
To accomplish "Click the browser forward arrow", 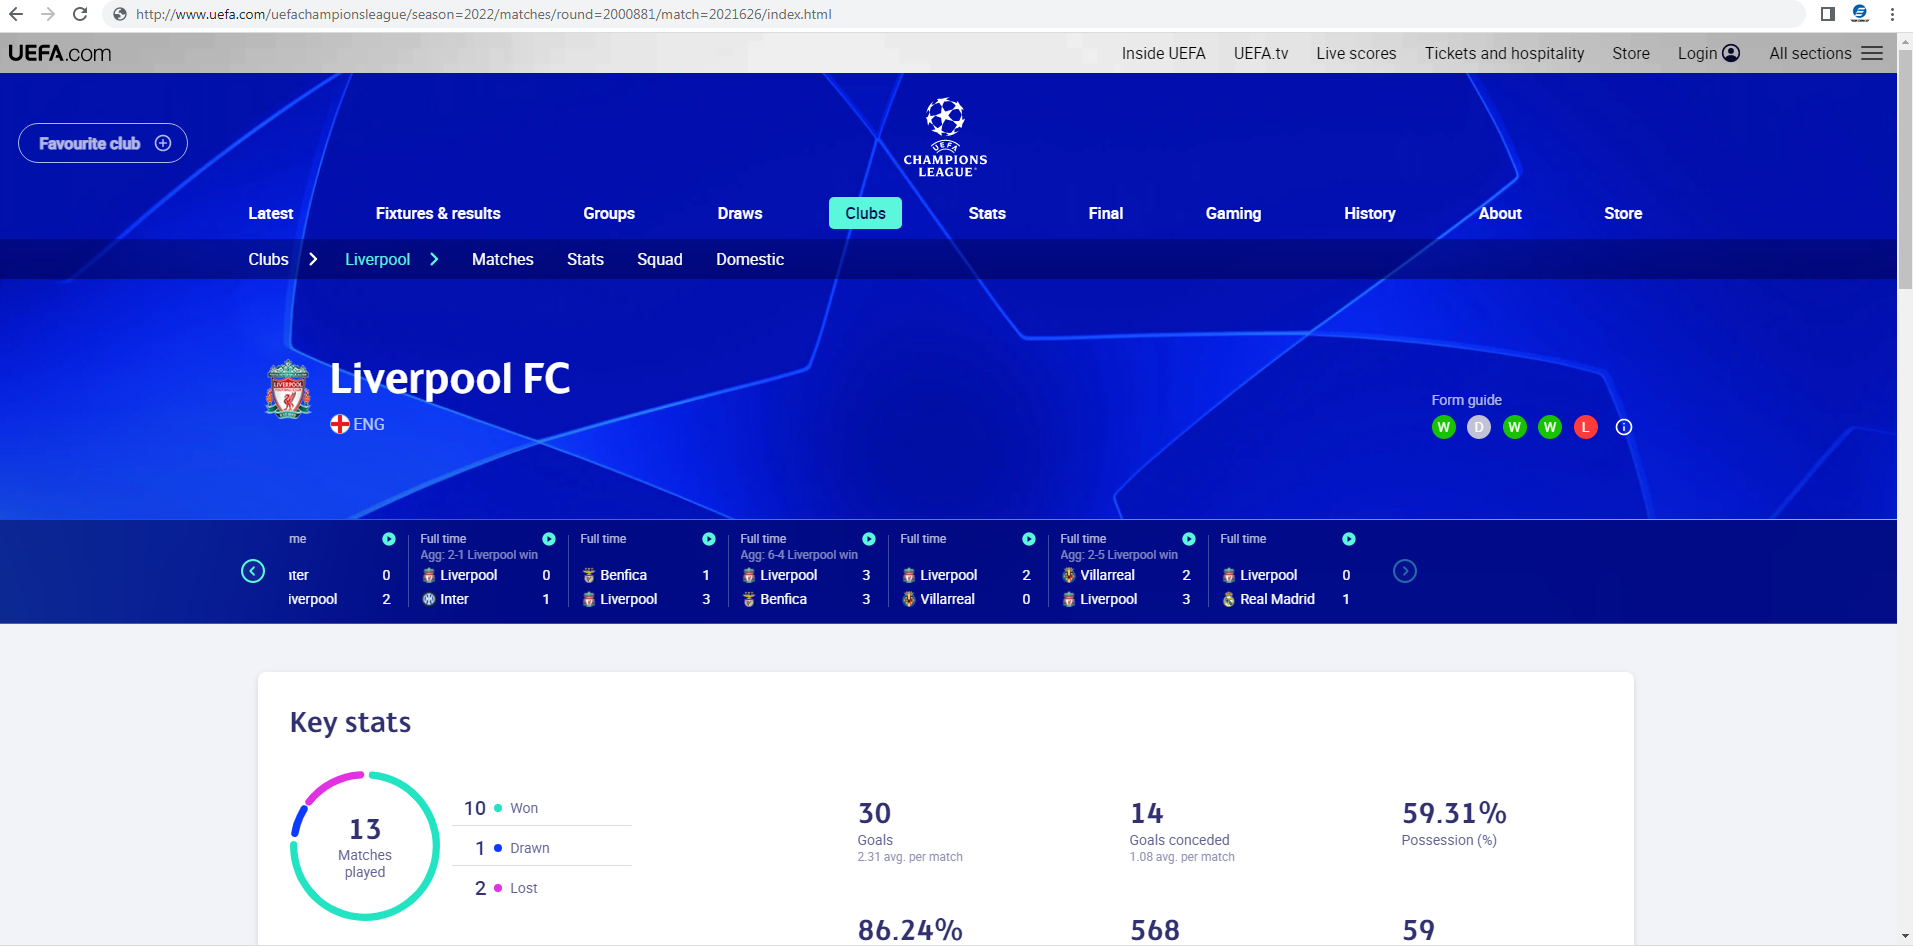I will coord(48,14).
